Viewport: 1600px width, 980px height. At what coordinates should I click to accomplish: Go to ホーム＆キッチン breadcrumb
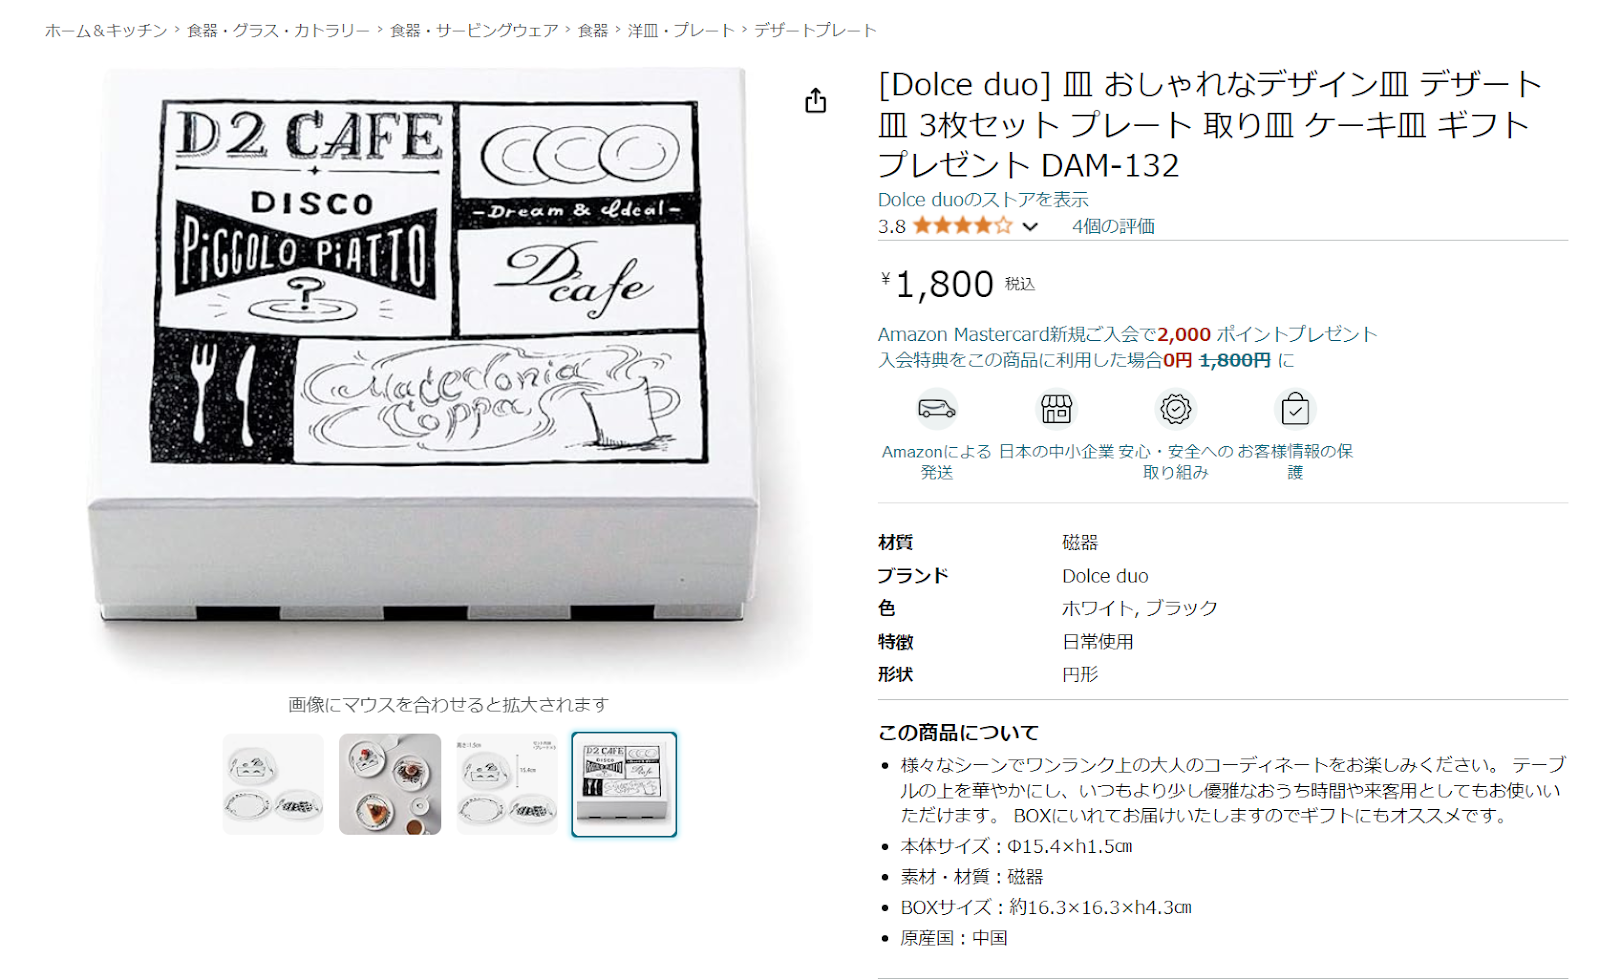(106, 31)
